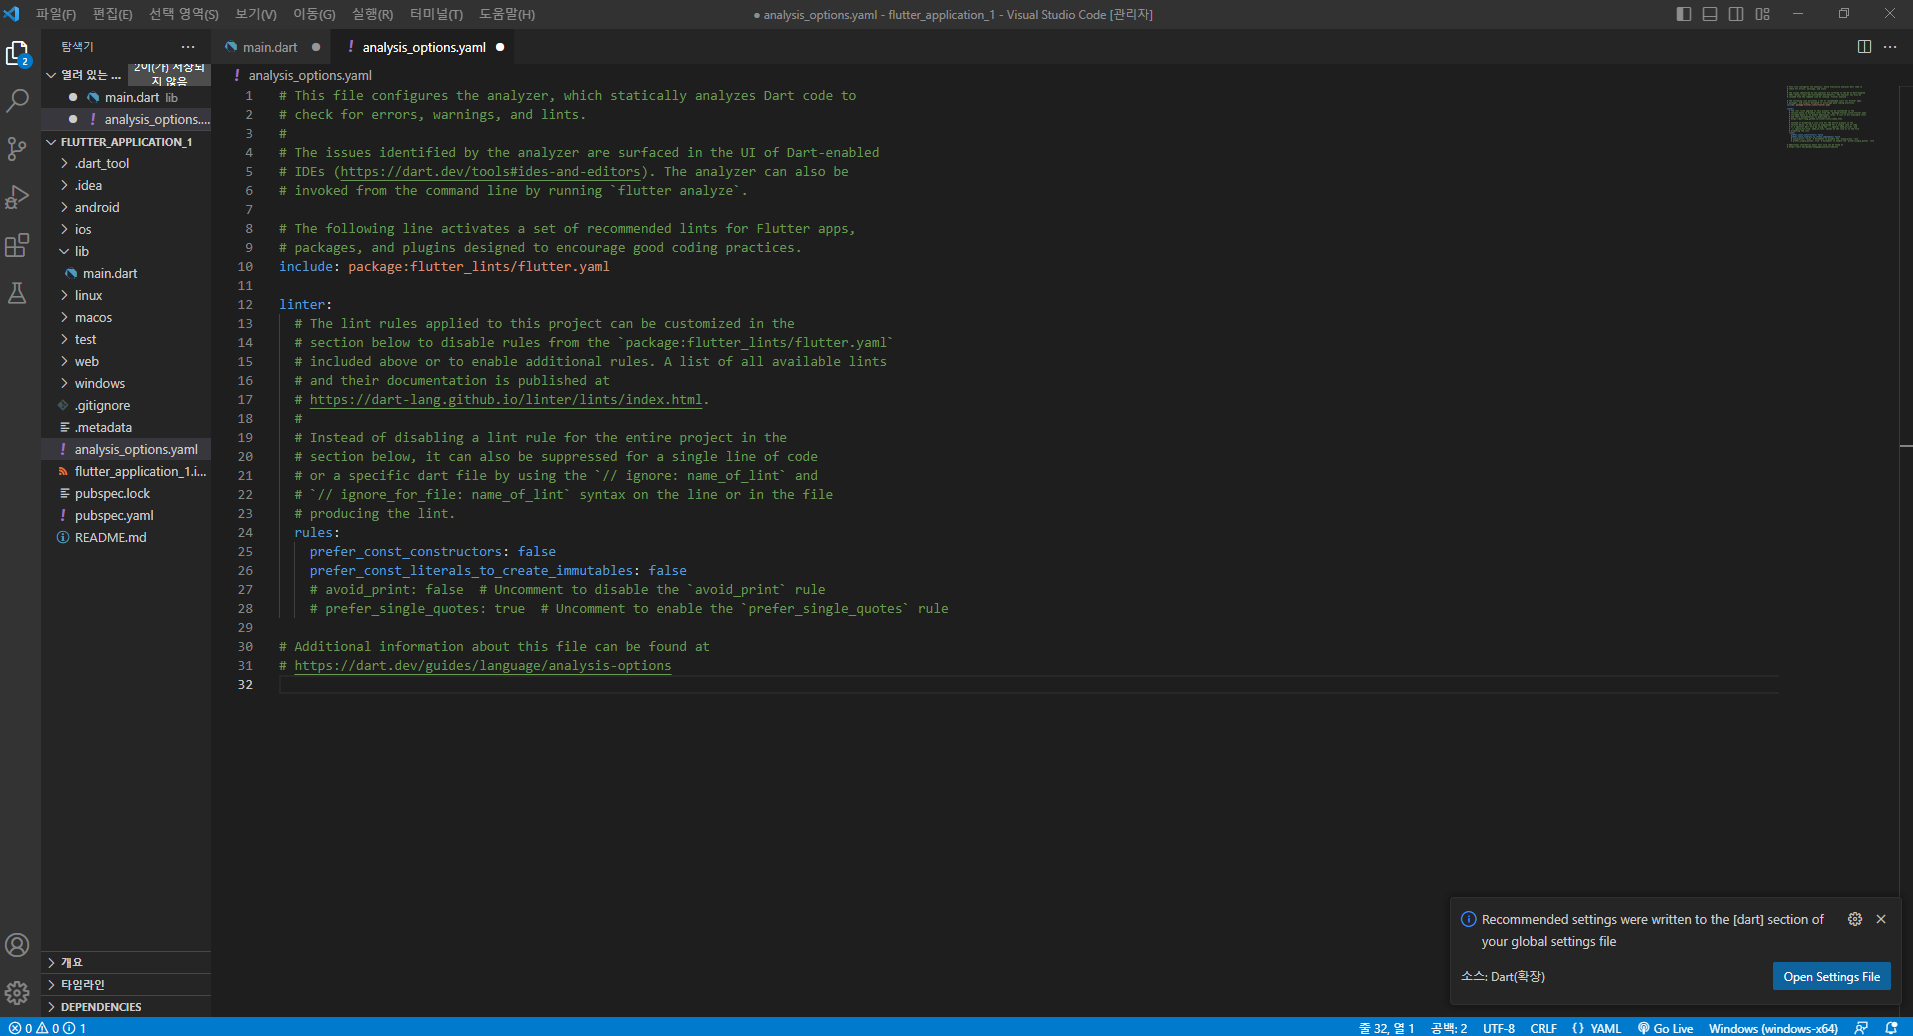Open .gitignore in the file tree
This screenshot has height=1036, width=1913.
(102, 405)
